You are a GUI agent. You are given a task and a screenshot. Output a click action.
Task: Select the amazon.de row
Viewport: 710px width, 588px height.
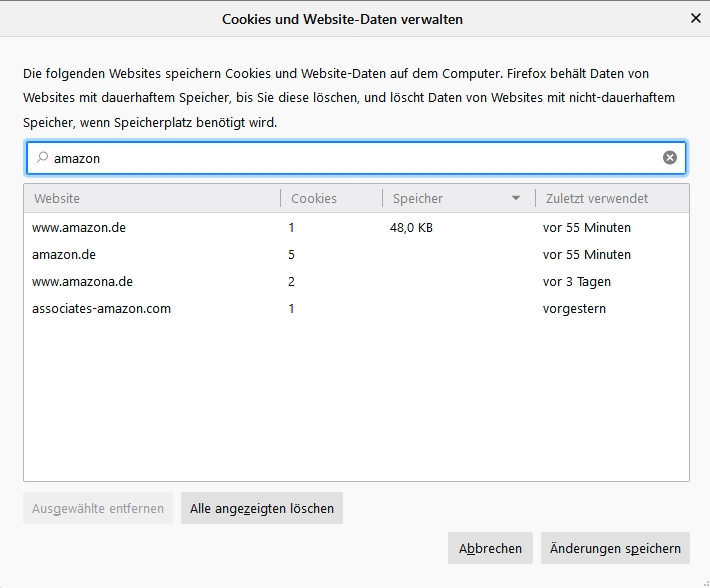(356, 254)
